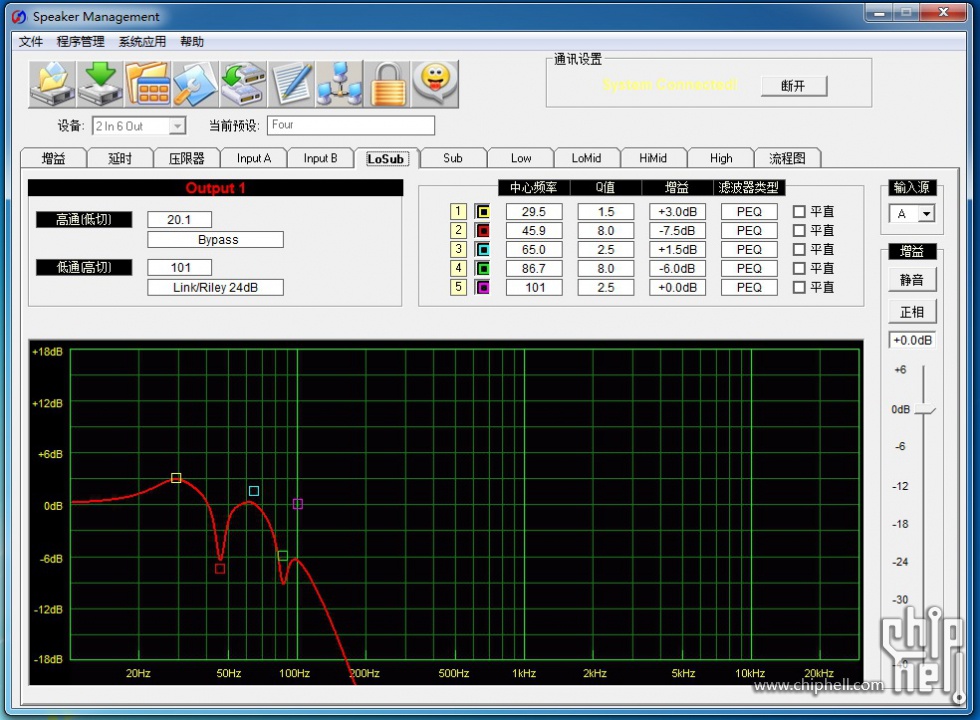Click the red band 2 graph handle
This screenshot has width=980, height=720.
[220, 569]
